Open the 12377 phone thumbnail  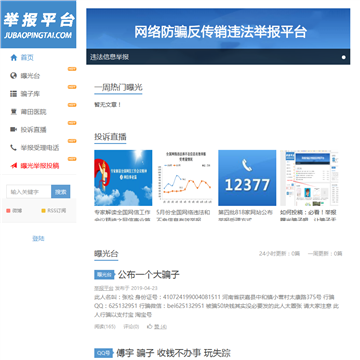pos(247,178)
